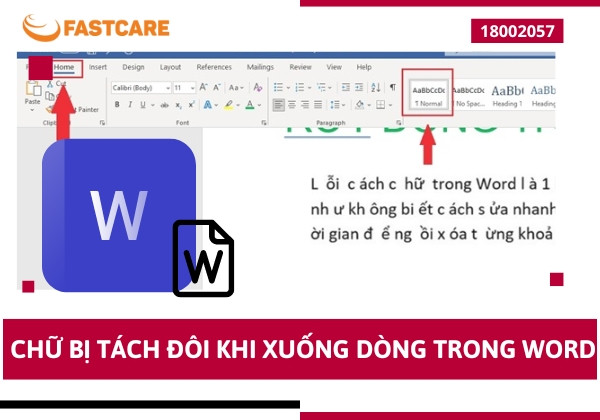Switch to the Insert tab
The height and width of the screenshot is (420, 600).
(98, 67)
